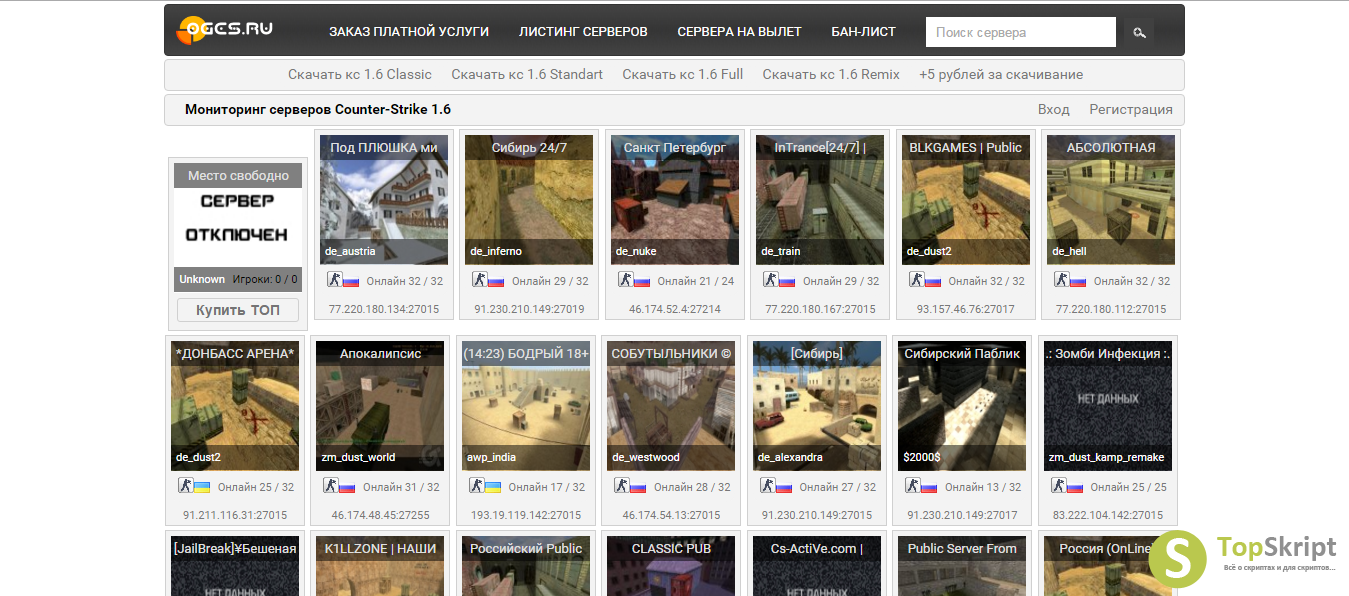Click Russian flag on BLKGAMES Public server

pyautogui.click(x=933, y=281)
